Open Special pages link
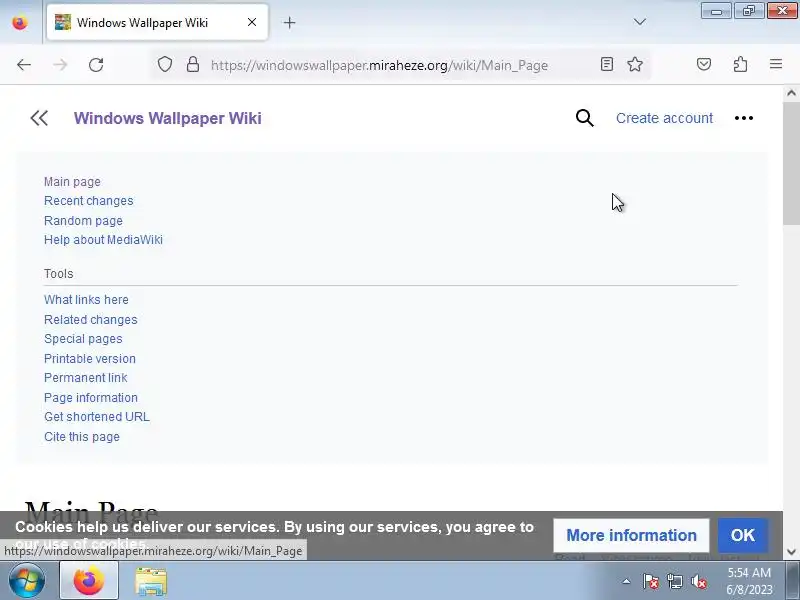800x600 pixels. click(83, 339)
